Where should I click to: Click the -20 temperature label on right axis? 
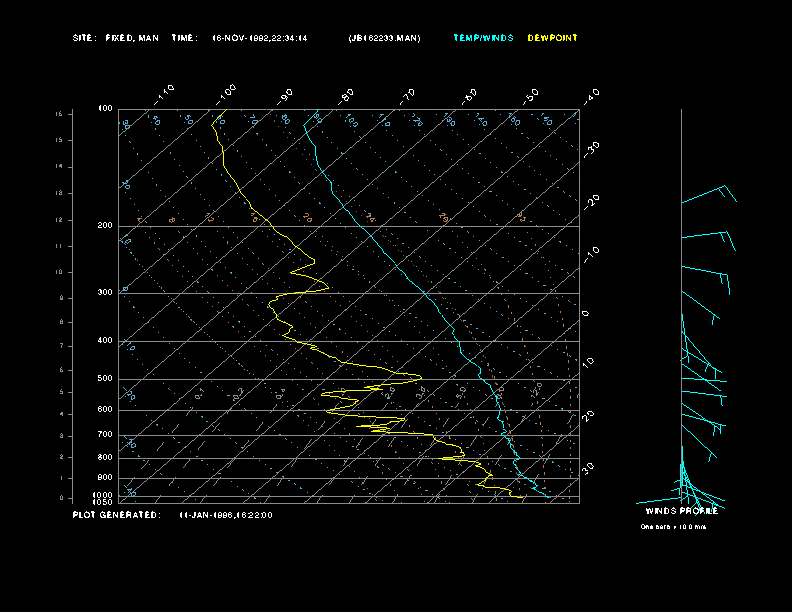(x=592, y=201)
